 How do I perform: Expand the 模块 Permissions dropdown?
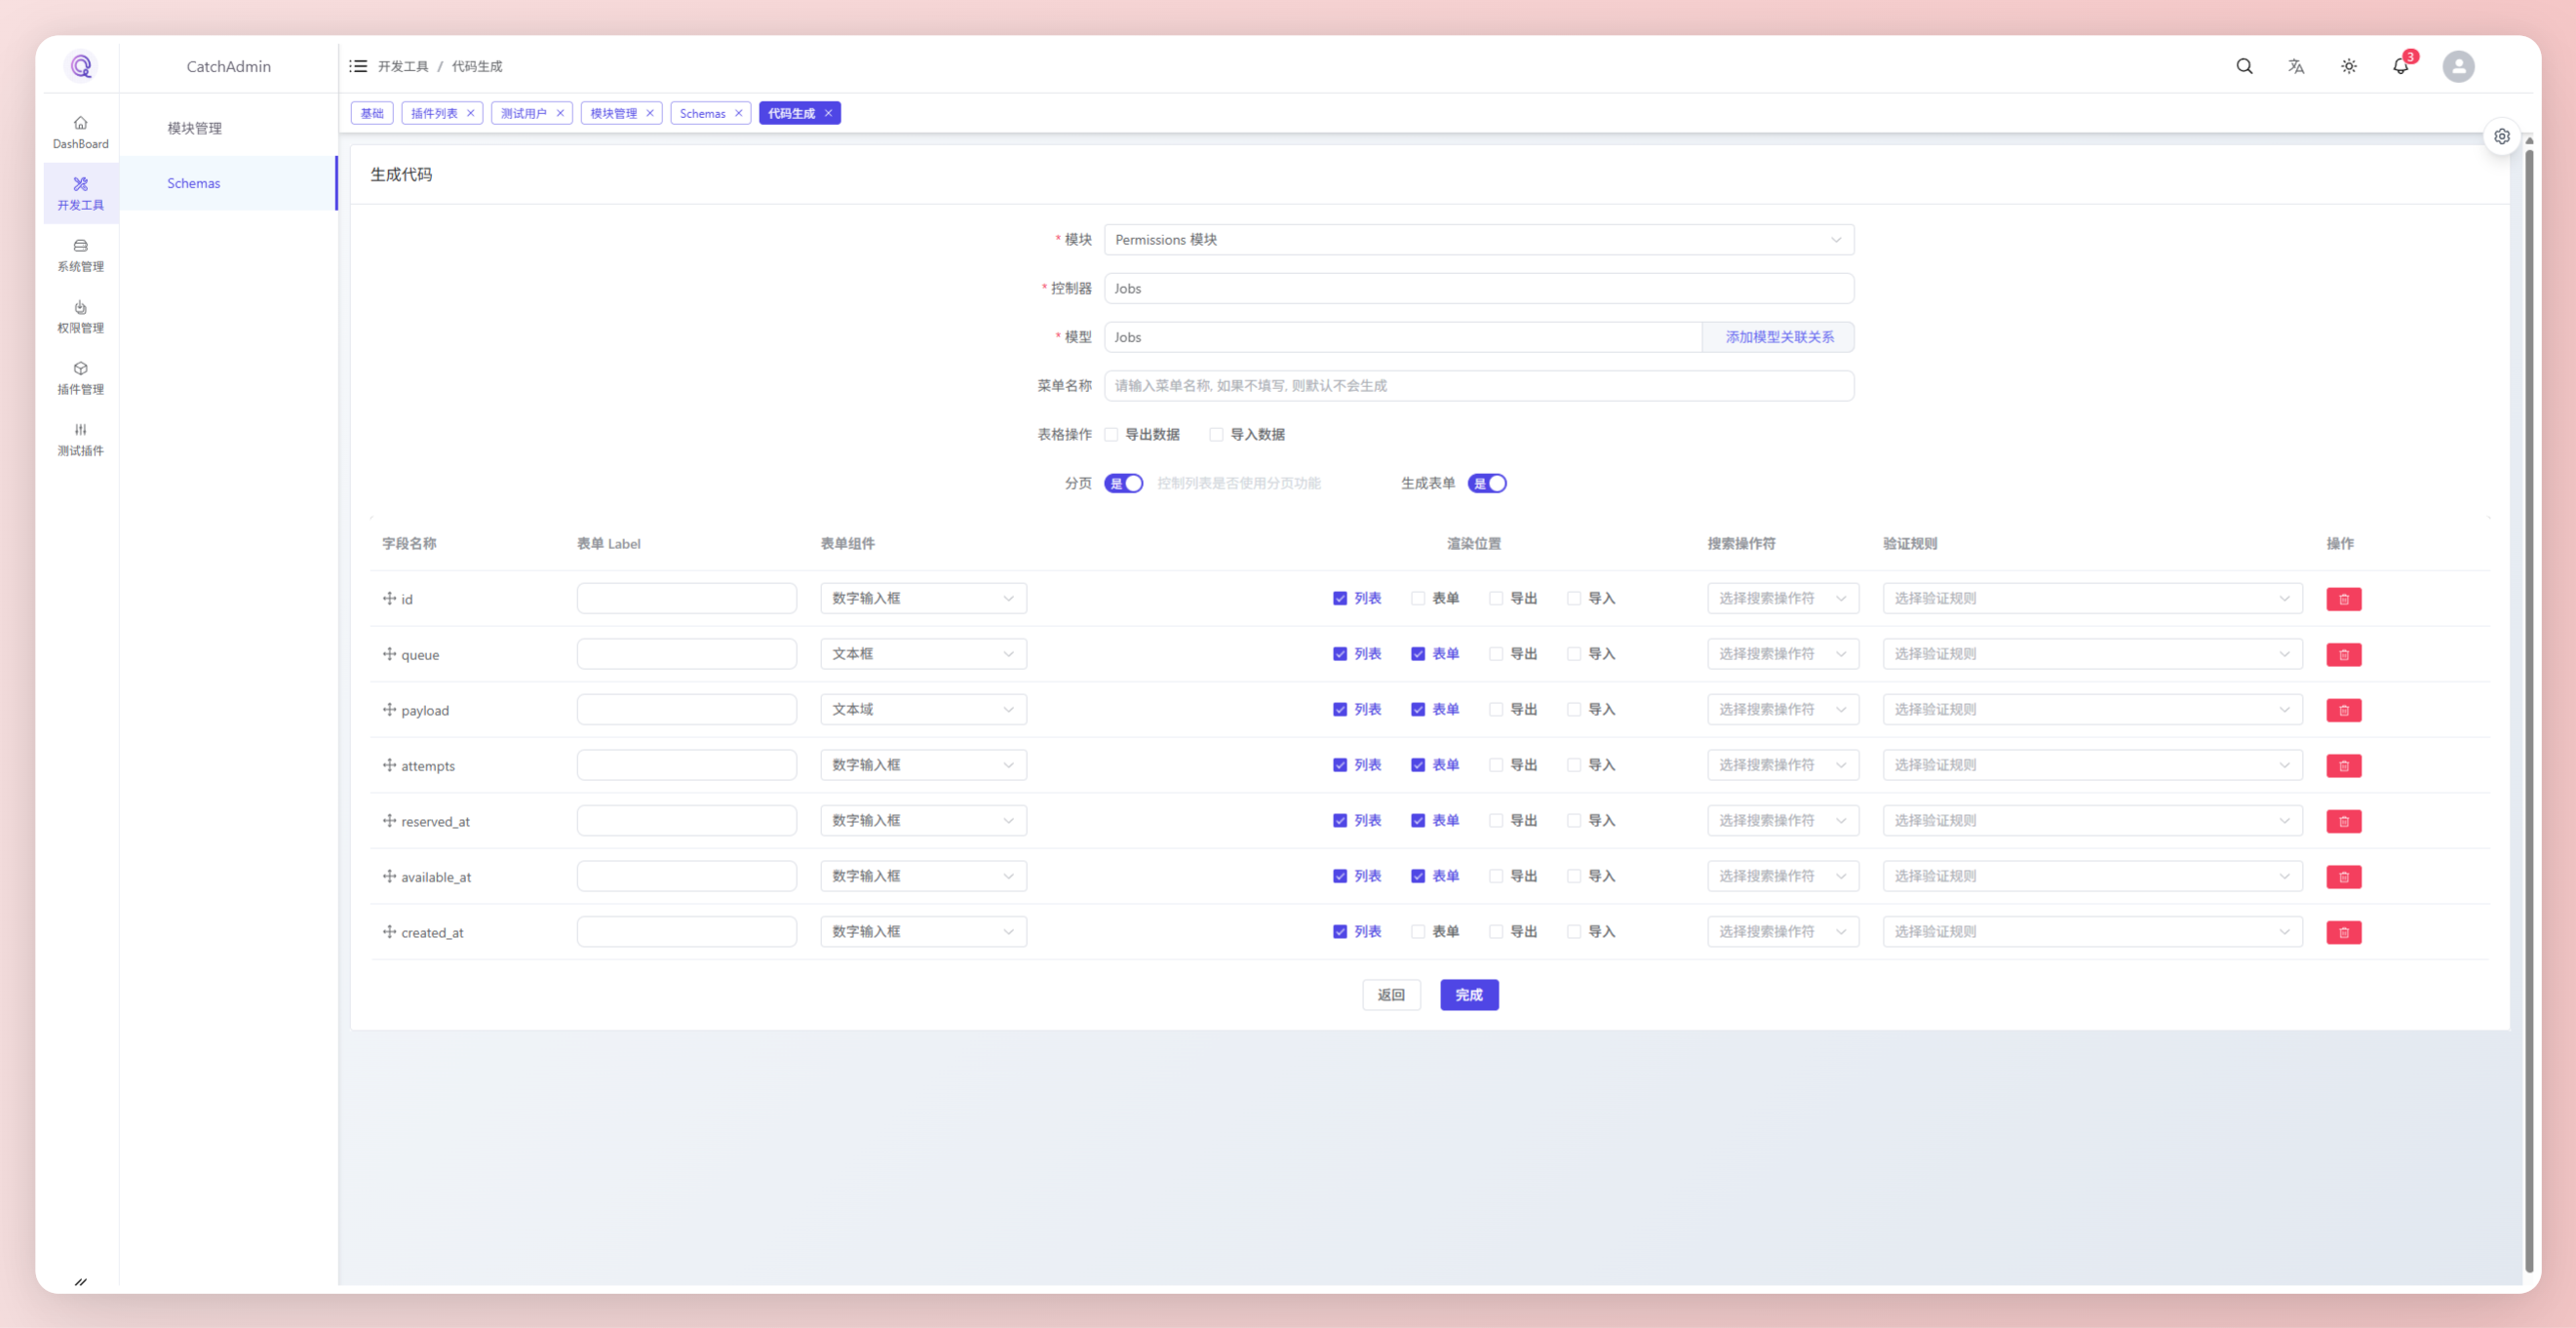[x=1478, y=240]
